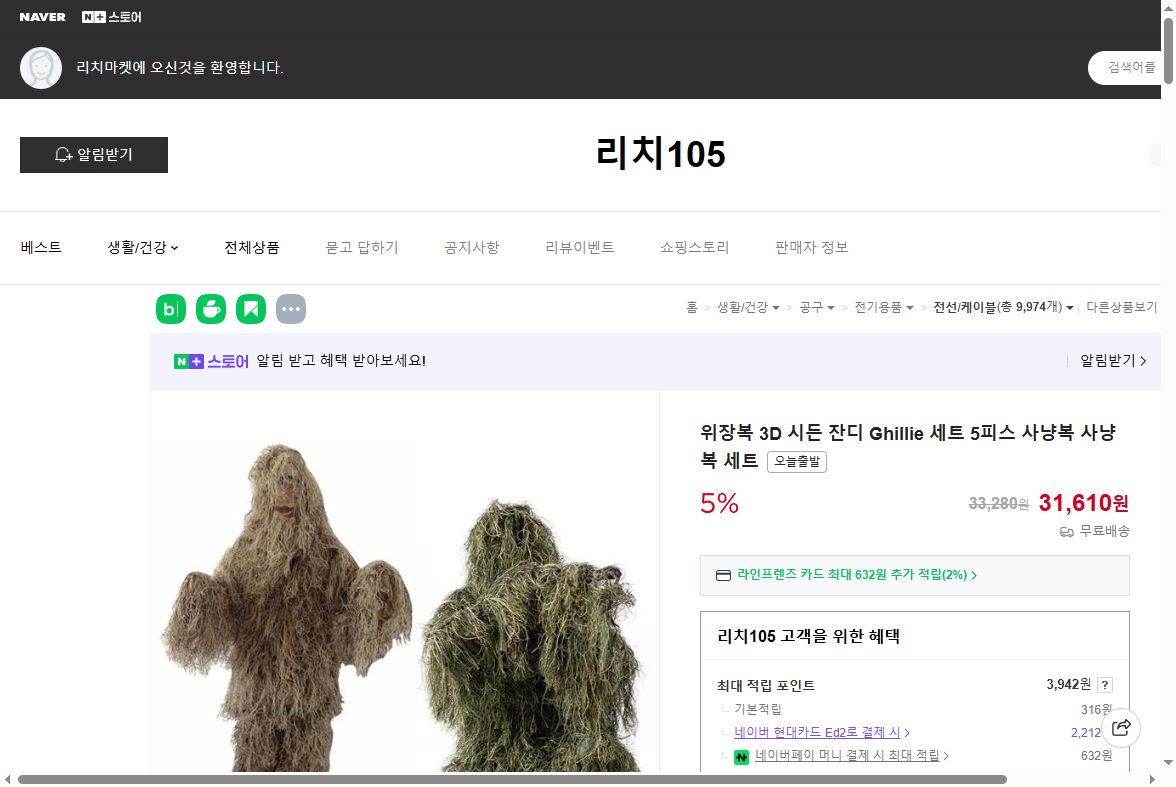Expand the 생활/건강 category dropdown
Screen dimensions: 1176x787
141,247
